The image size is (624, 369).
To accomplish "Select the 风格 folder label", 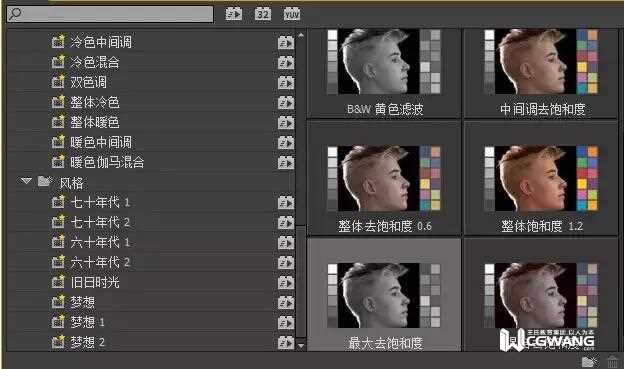I will coord(71,183).
